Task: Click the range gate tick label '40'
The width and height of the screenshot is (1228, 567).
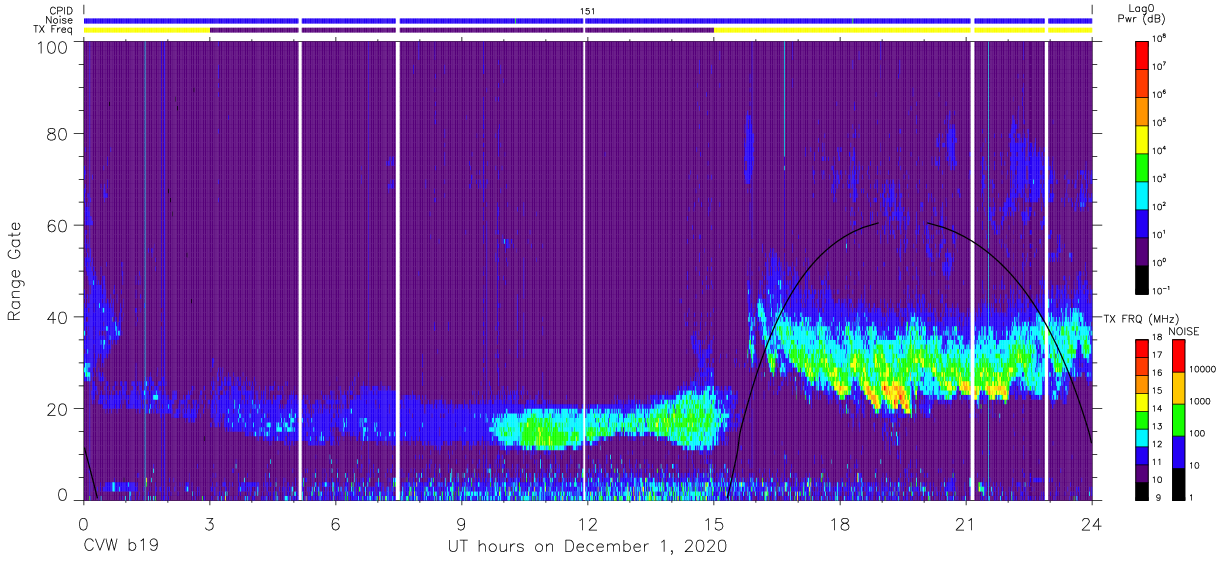Action: (x=57, y=317)
